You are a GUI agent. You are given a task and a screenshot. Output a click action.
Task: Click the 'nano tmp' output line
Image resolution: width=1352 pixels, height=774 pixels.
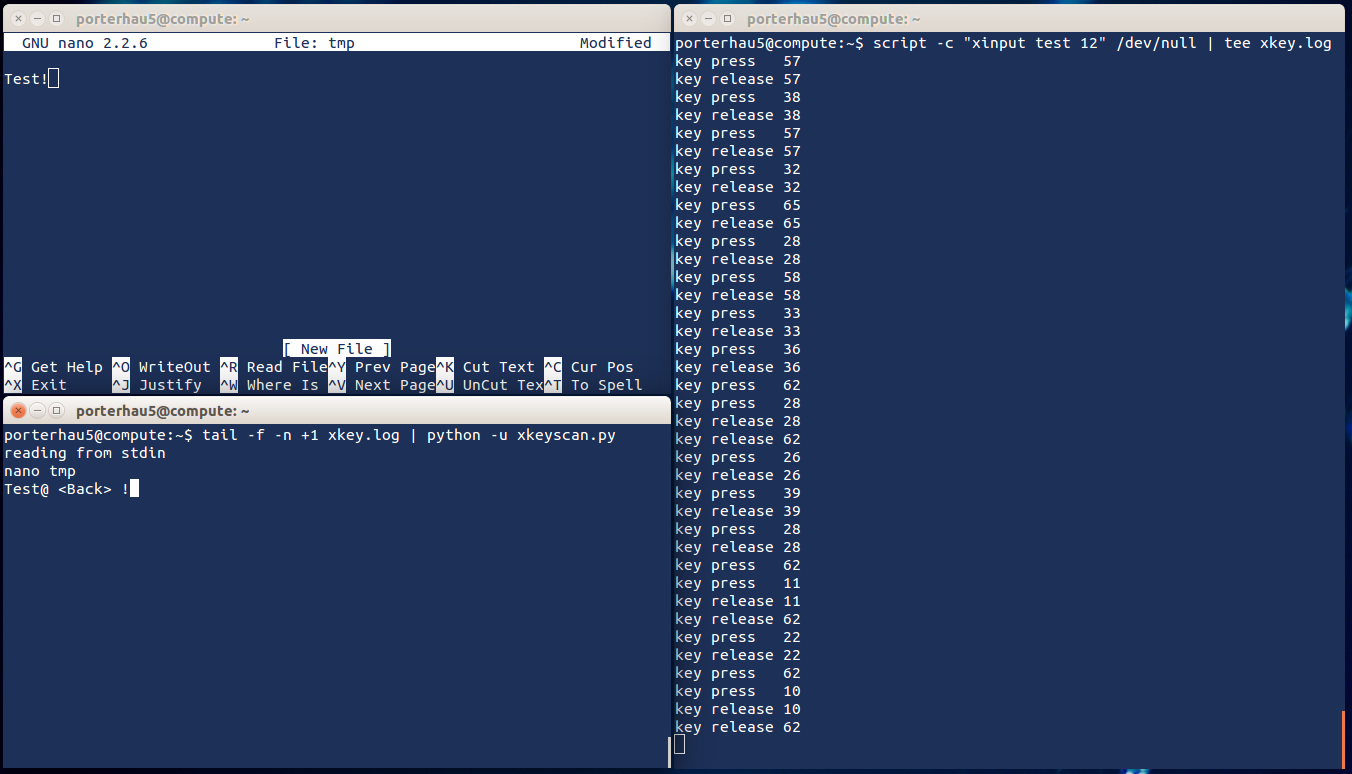(40, 471)
